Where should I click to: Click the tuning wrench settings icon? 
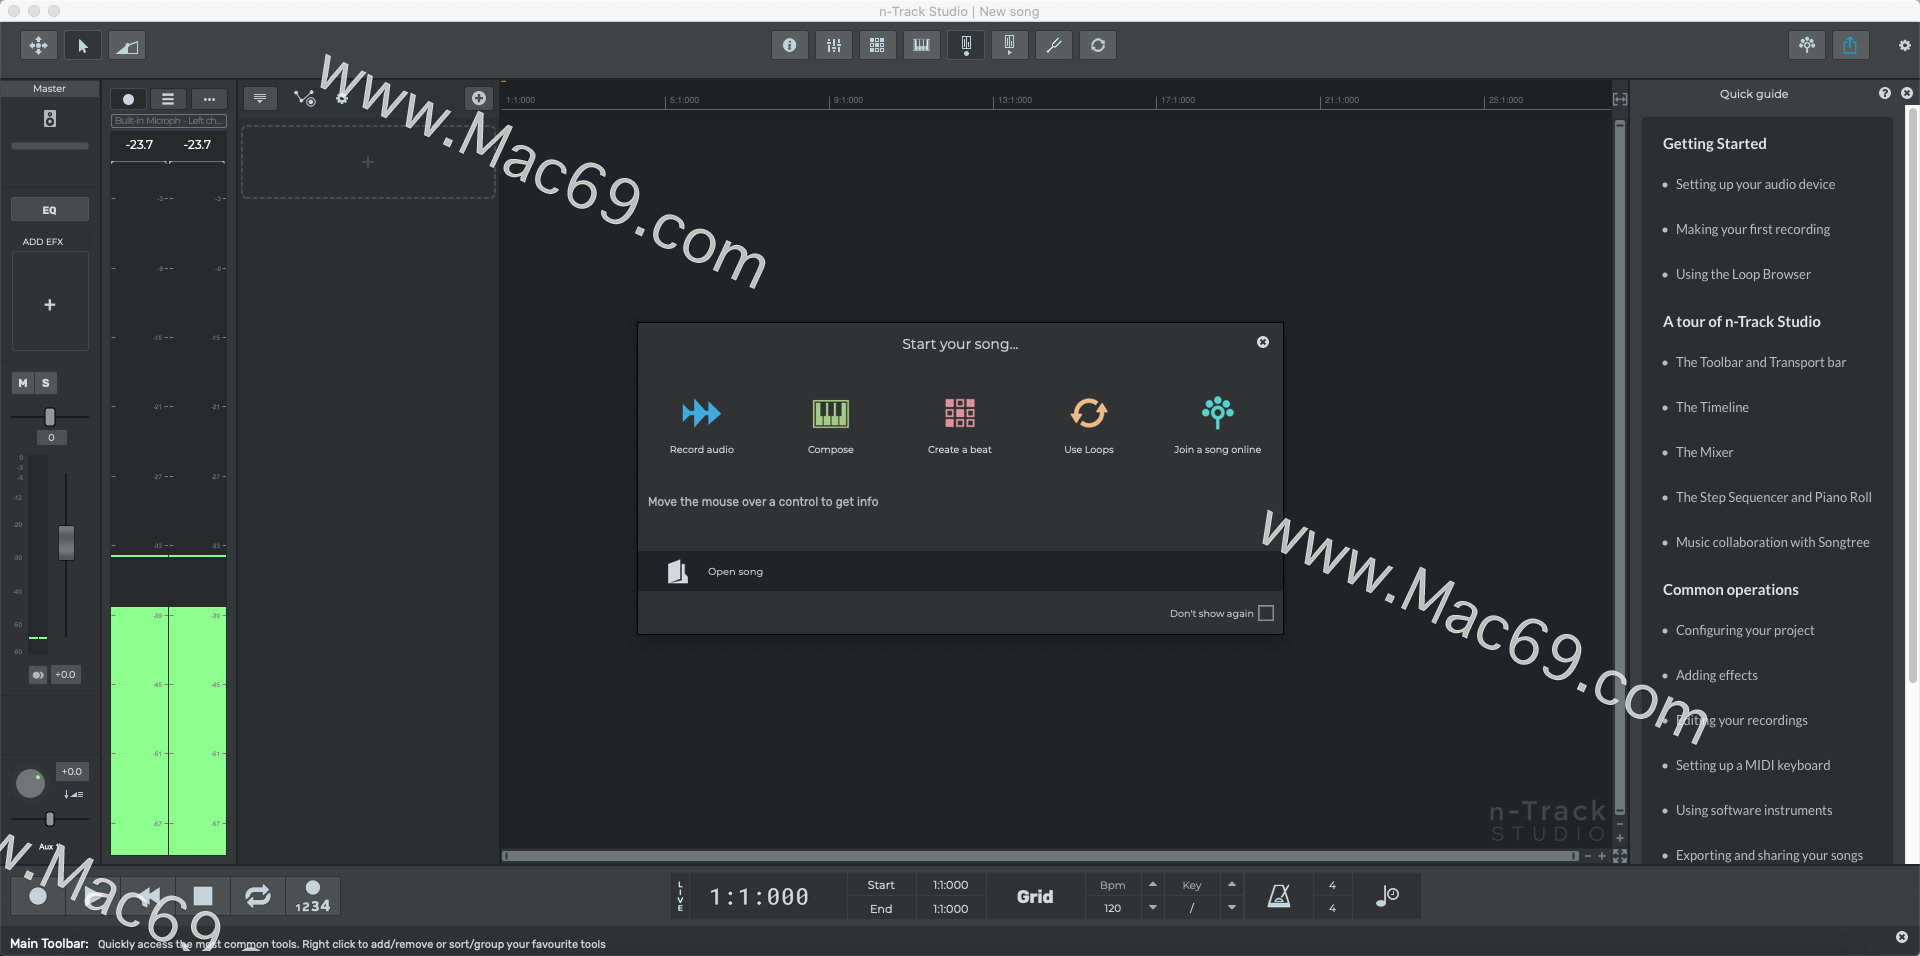pyautogui.click(x=1054, y=45)
